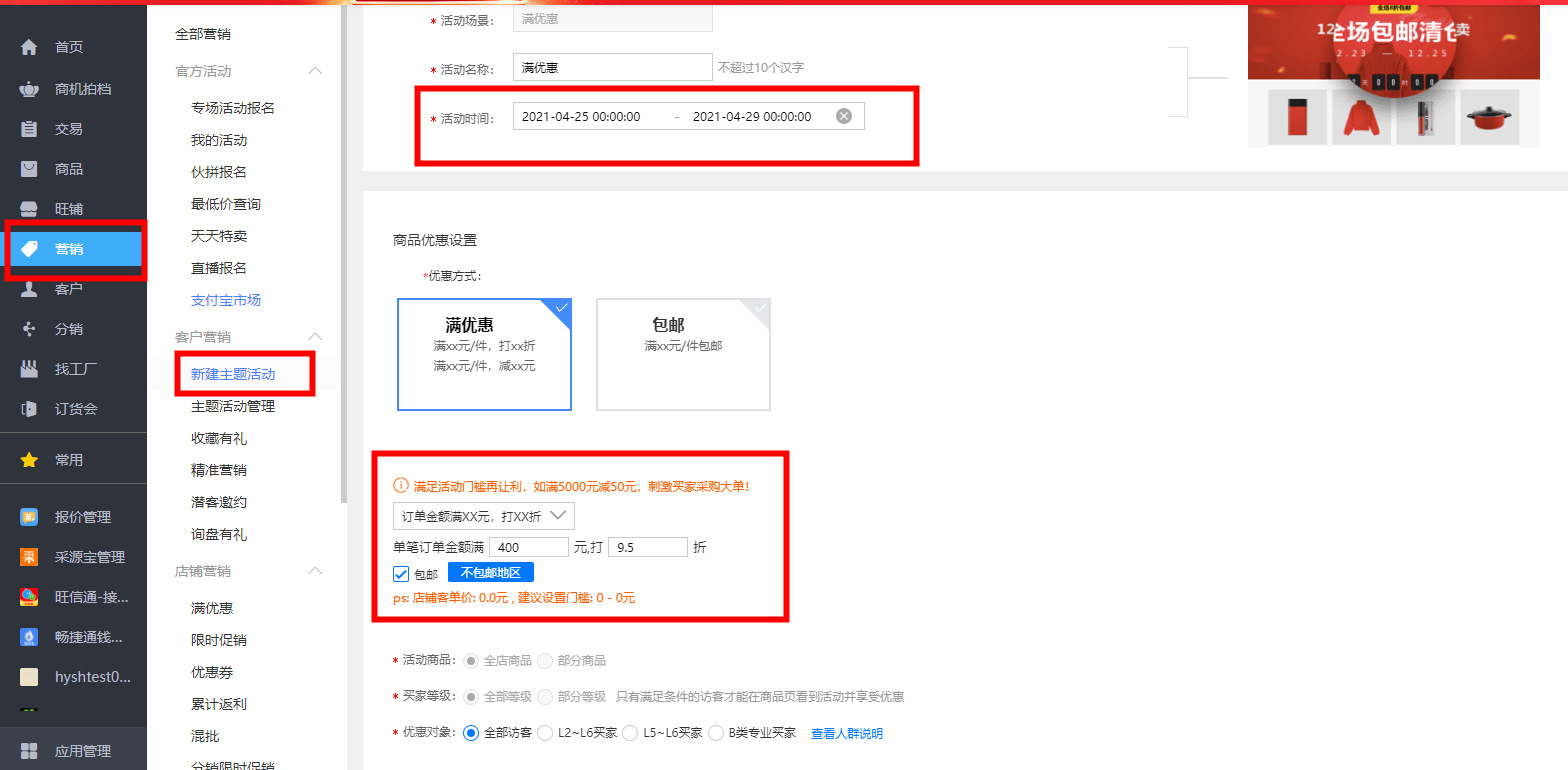Click the 400 order amount input field

pyautogui.click(x=528, y=547)
